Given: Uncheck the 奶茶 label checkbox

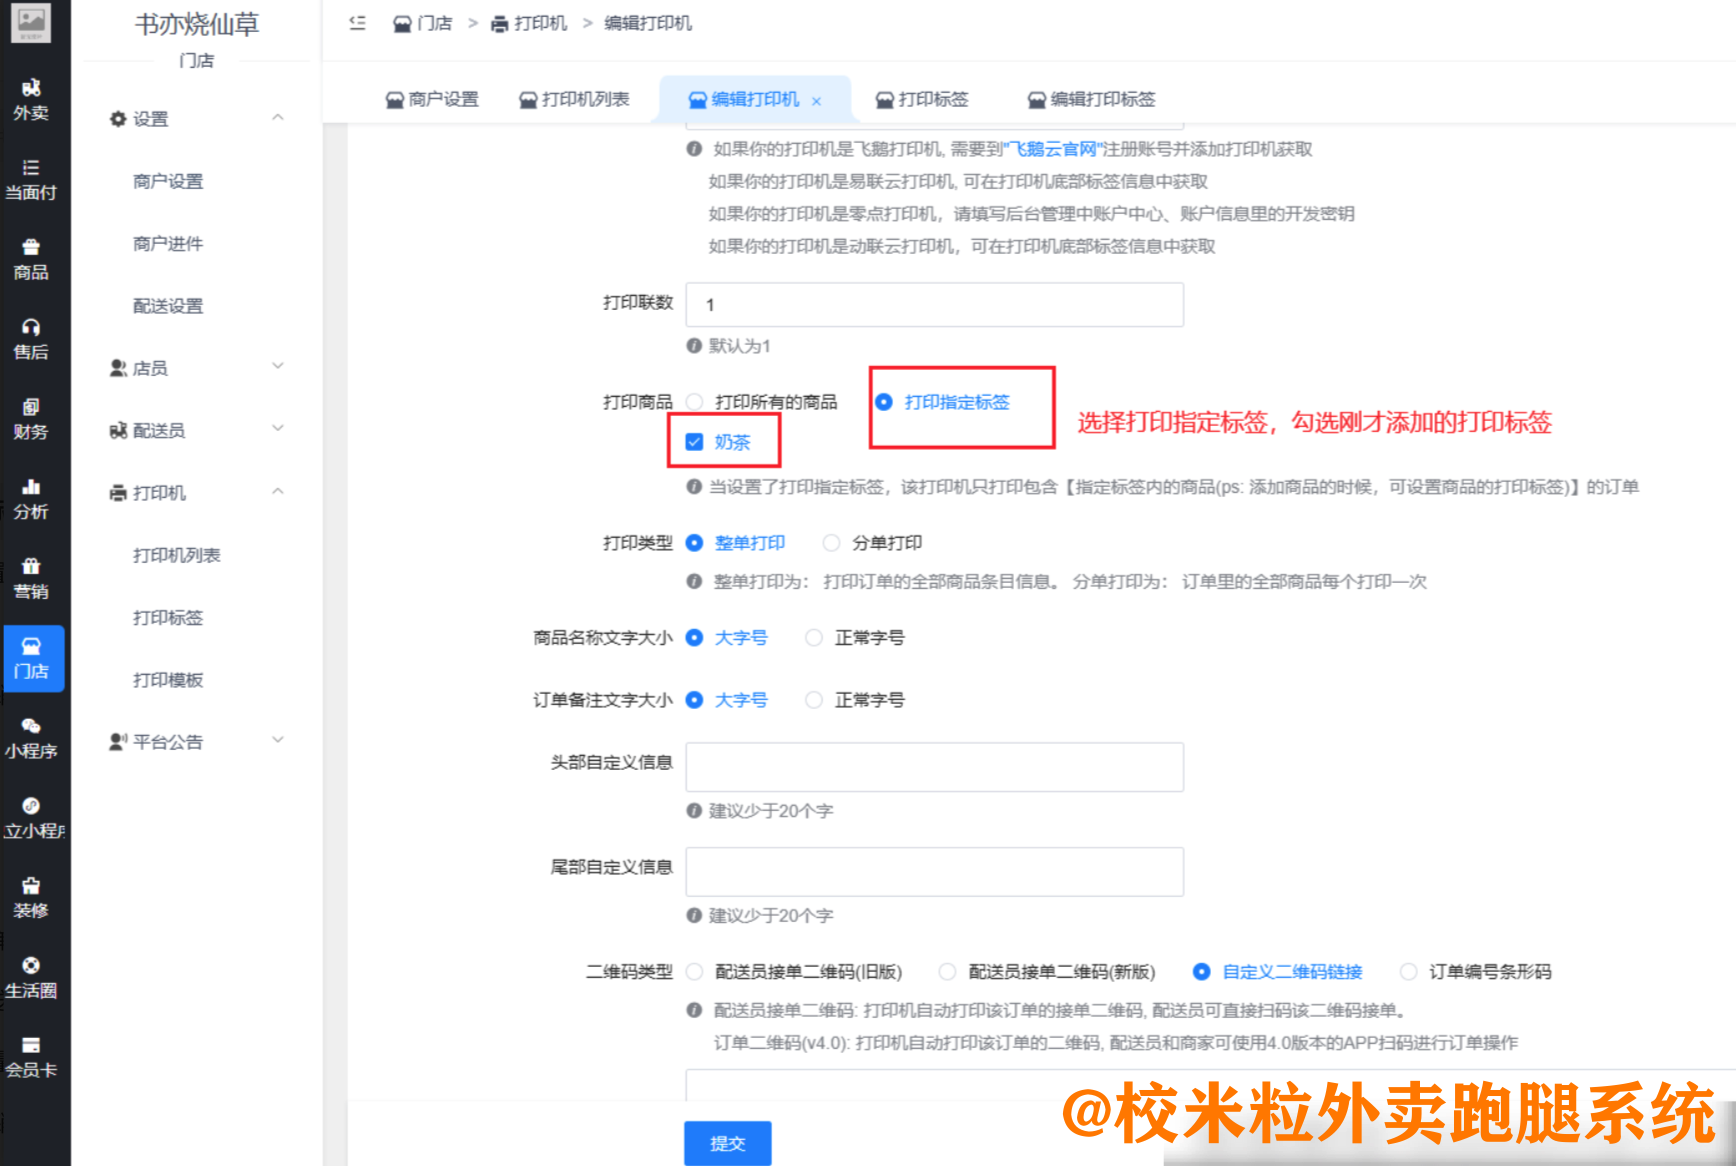Looking at the screenshot, I should 694,440.
